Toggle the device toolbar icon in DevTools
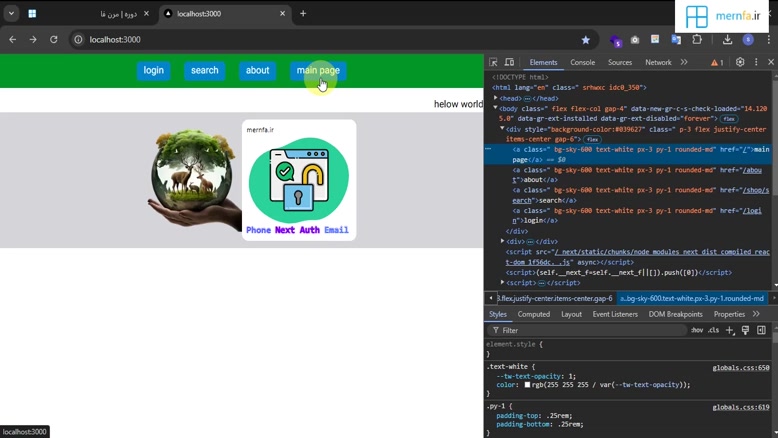The height and width of the screenshot is (438, 778). point(509,62)
